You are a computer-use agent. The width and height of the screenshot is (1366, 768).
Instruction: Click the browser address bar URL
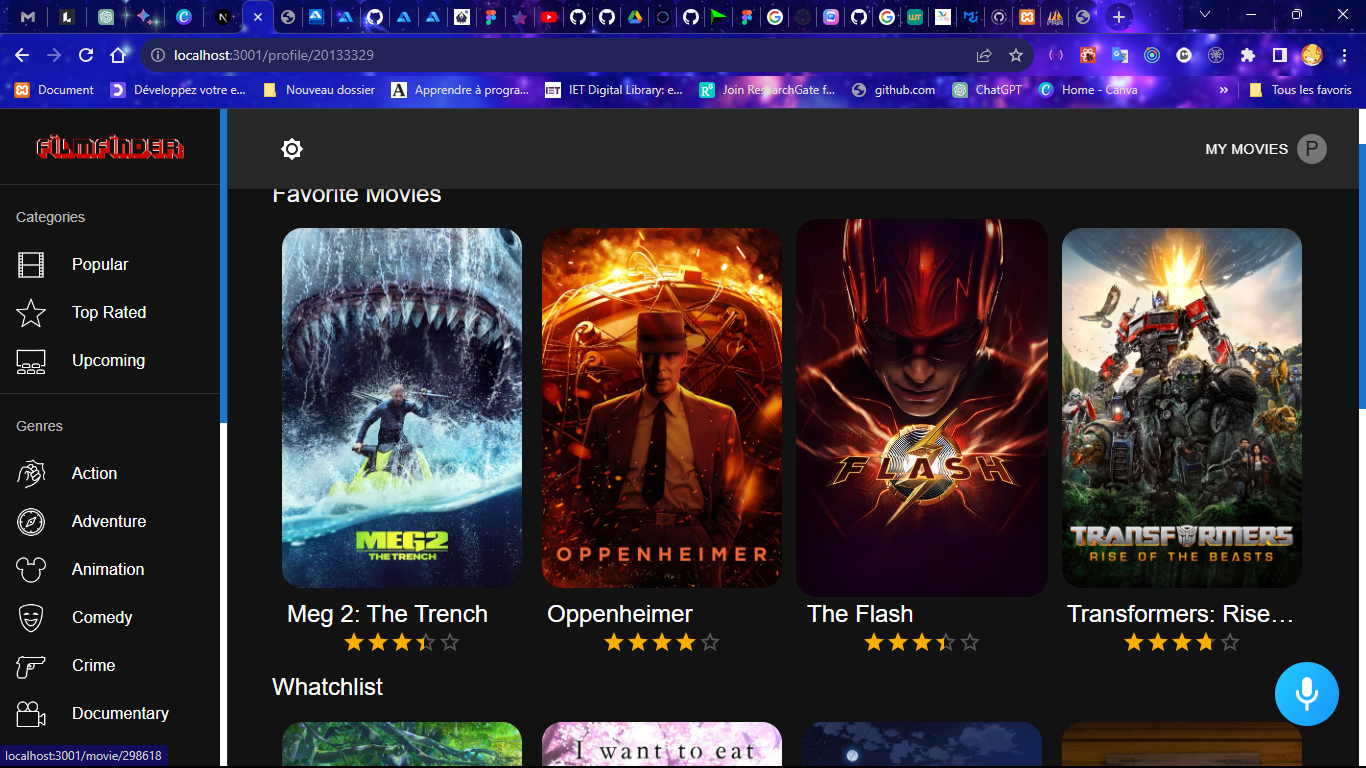274,56
